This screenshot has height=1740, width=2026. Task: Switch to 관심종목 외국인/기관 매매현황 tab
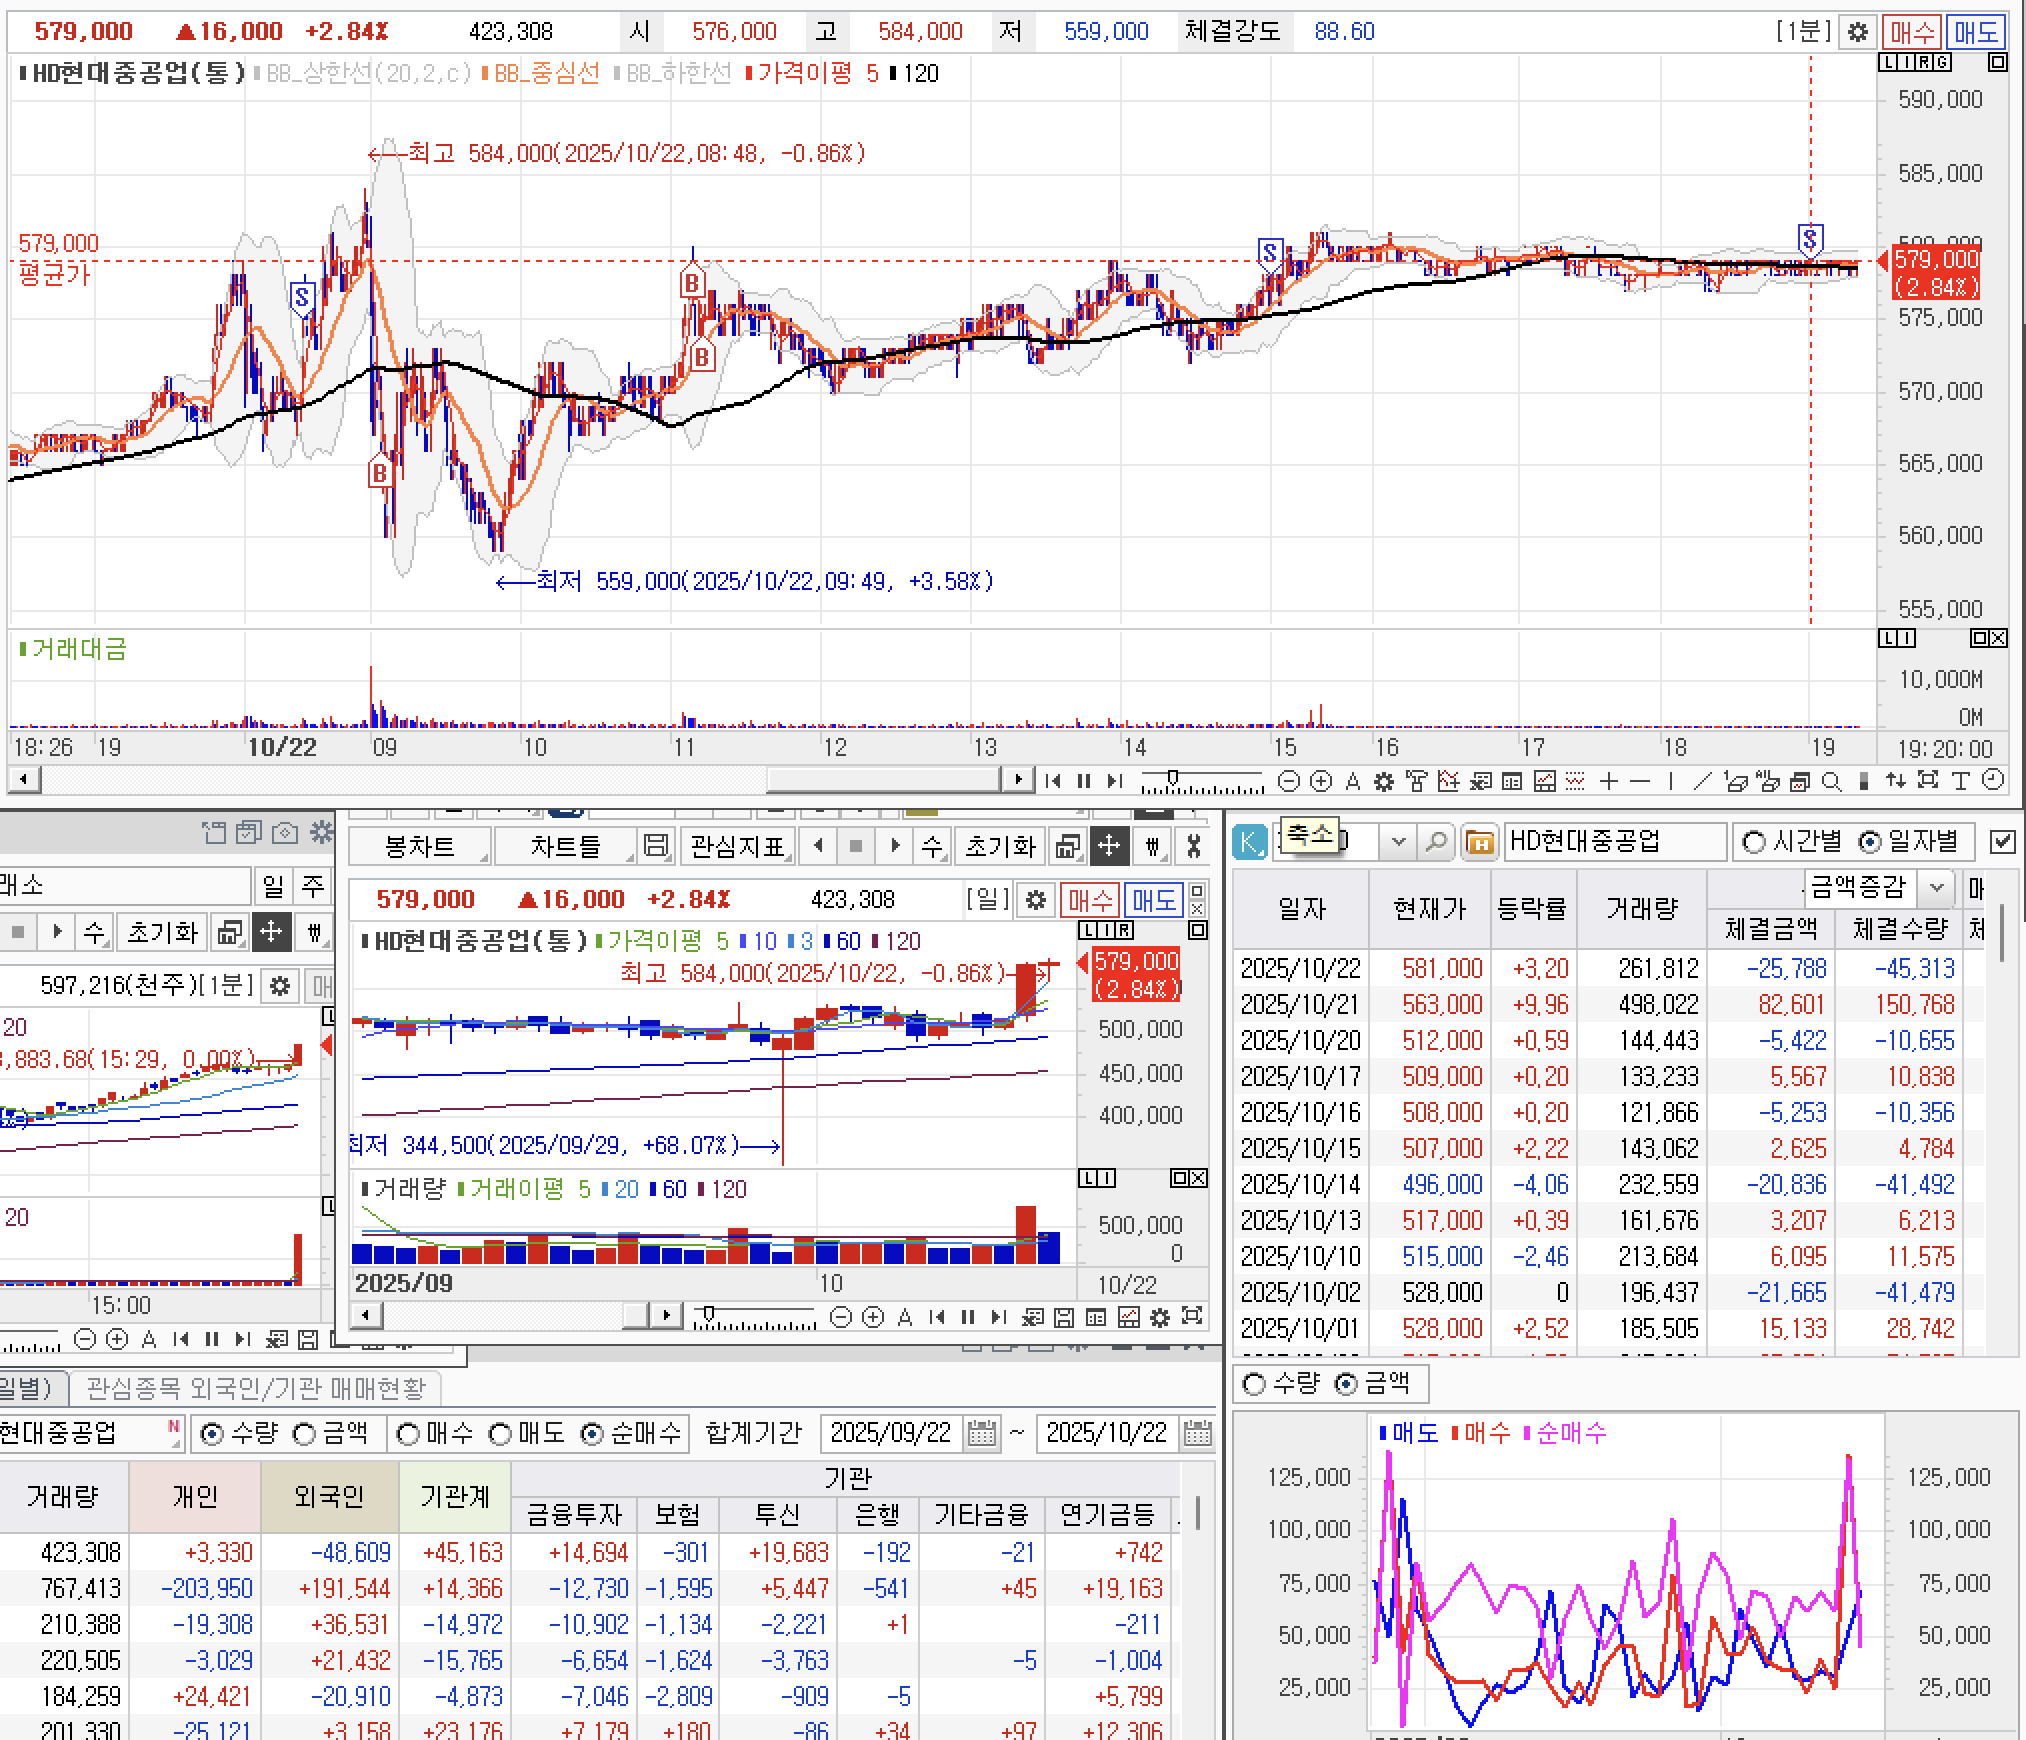[x=256, y=1388]
